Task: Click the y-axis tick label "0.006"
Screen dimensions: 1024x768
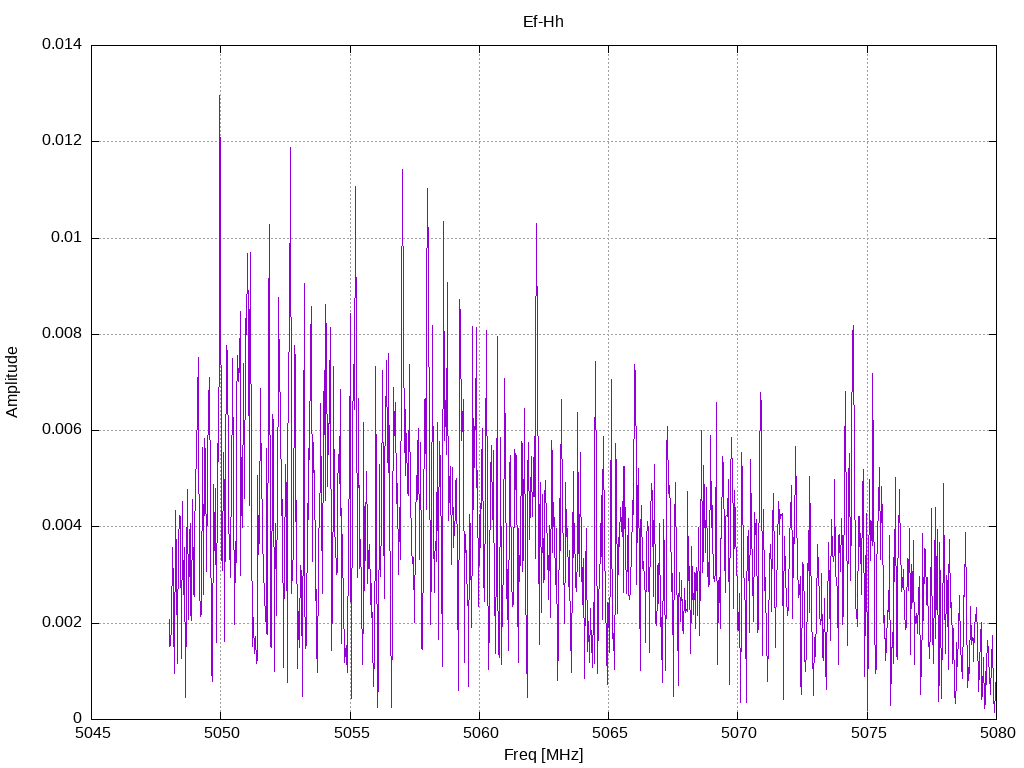Action: pyautogui.click(x=62, y=430)
